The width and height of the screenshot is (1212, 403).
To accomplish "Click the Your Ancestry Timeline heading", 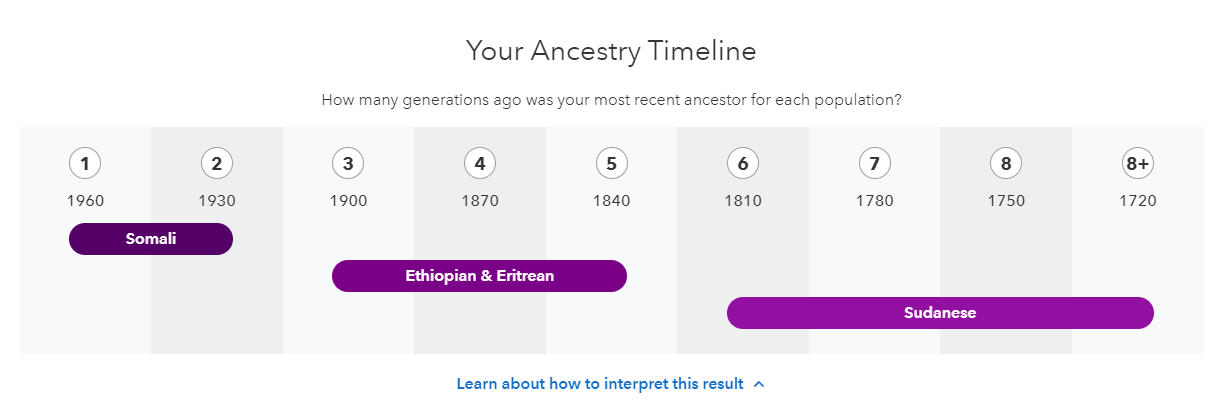I will tap(611, 51).
